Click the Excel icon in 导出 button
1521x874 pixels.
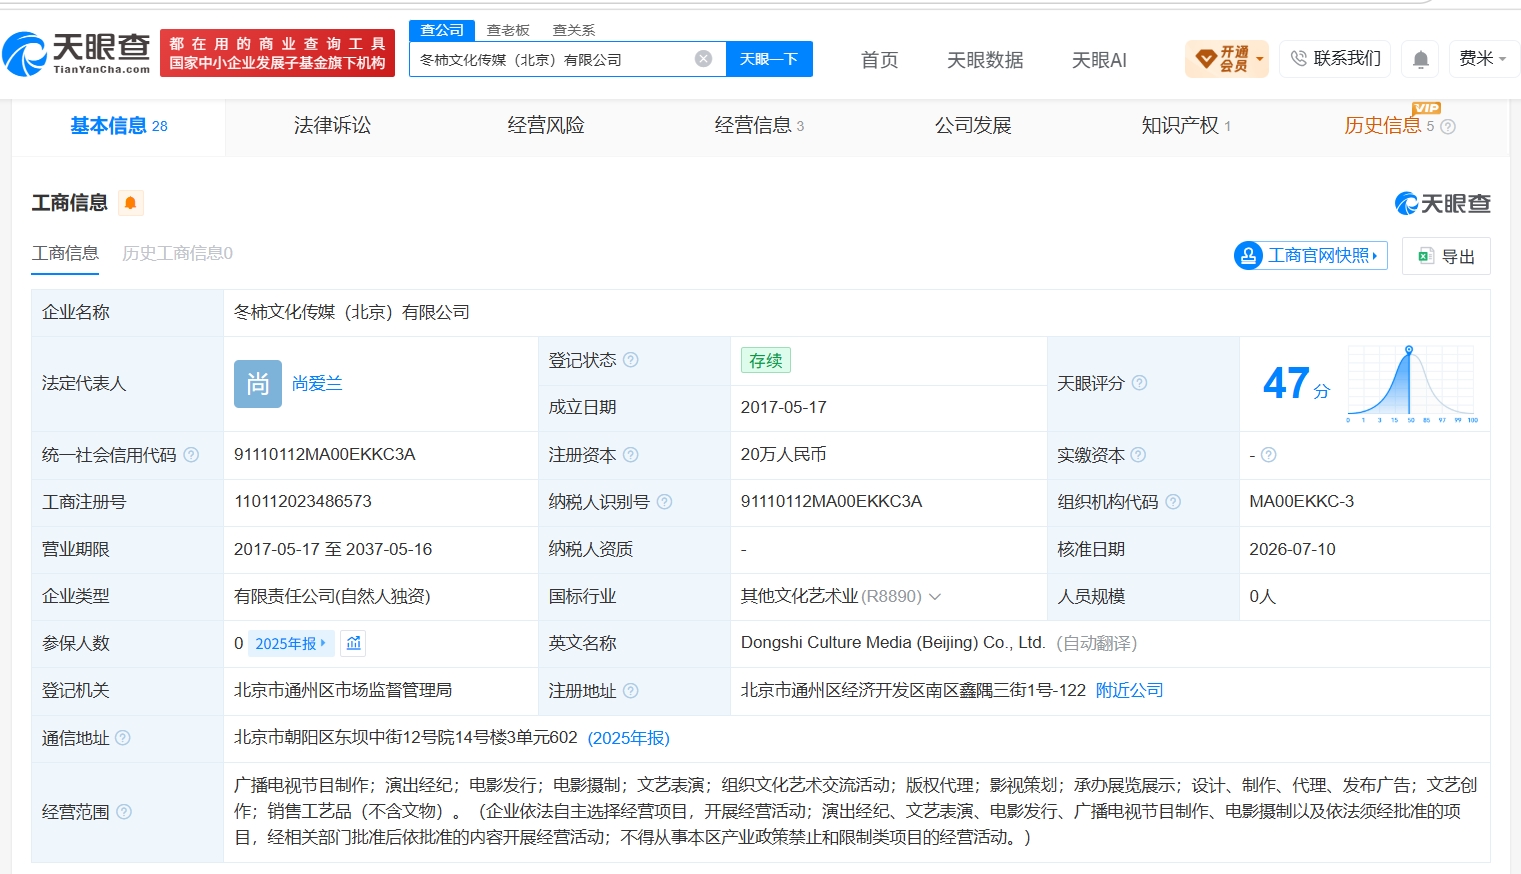[x=1426, y=256]
